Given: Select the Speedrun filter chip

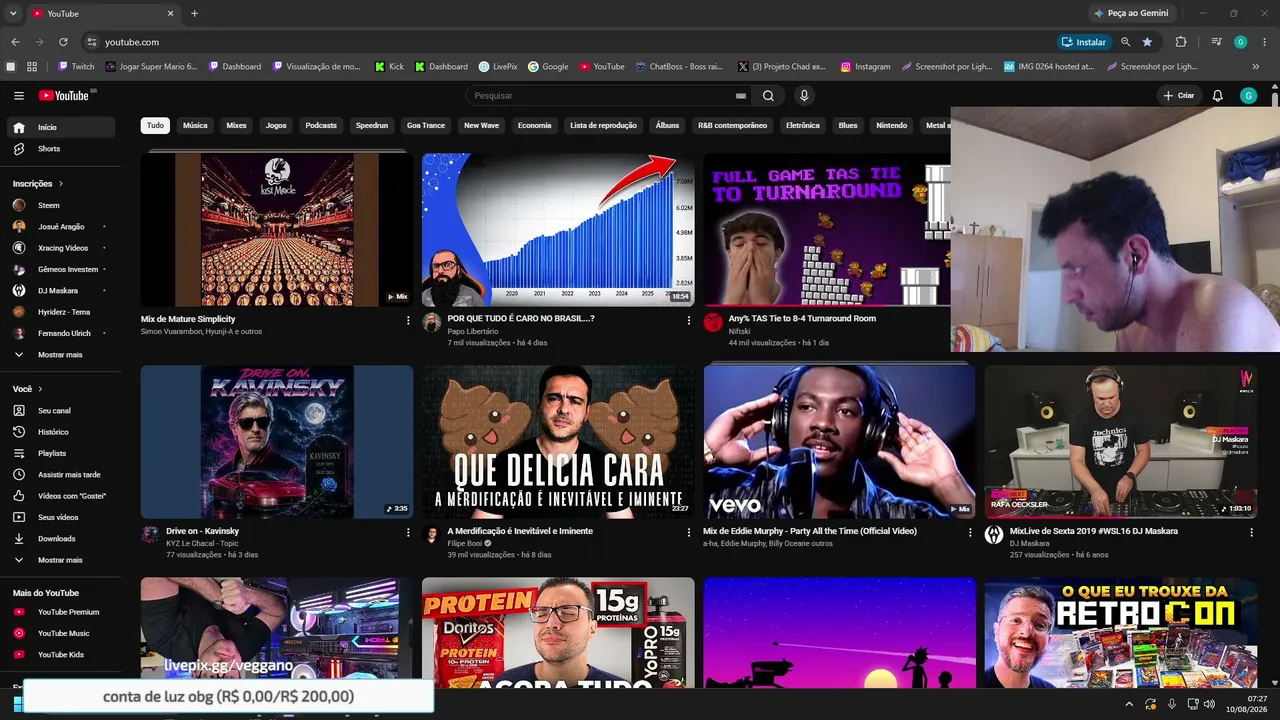Looking at the screenshot, I should pyautogui.click(x=372, y=126).
